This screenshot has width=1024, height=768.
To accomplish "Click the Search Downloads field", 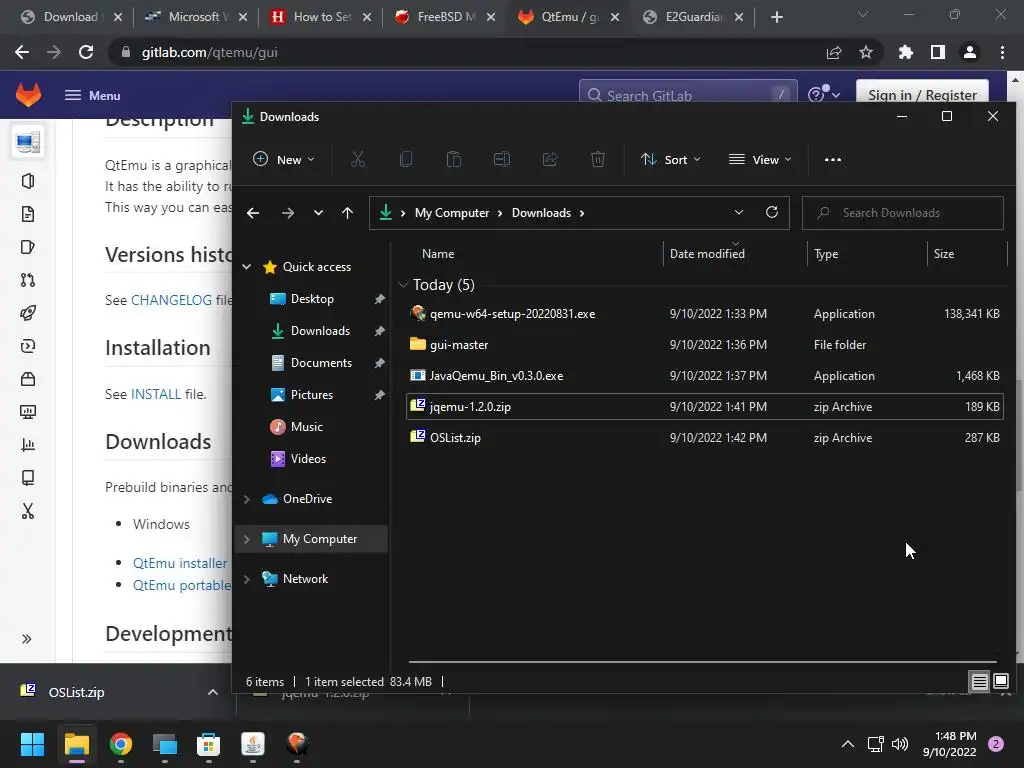I will 903,213.
